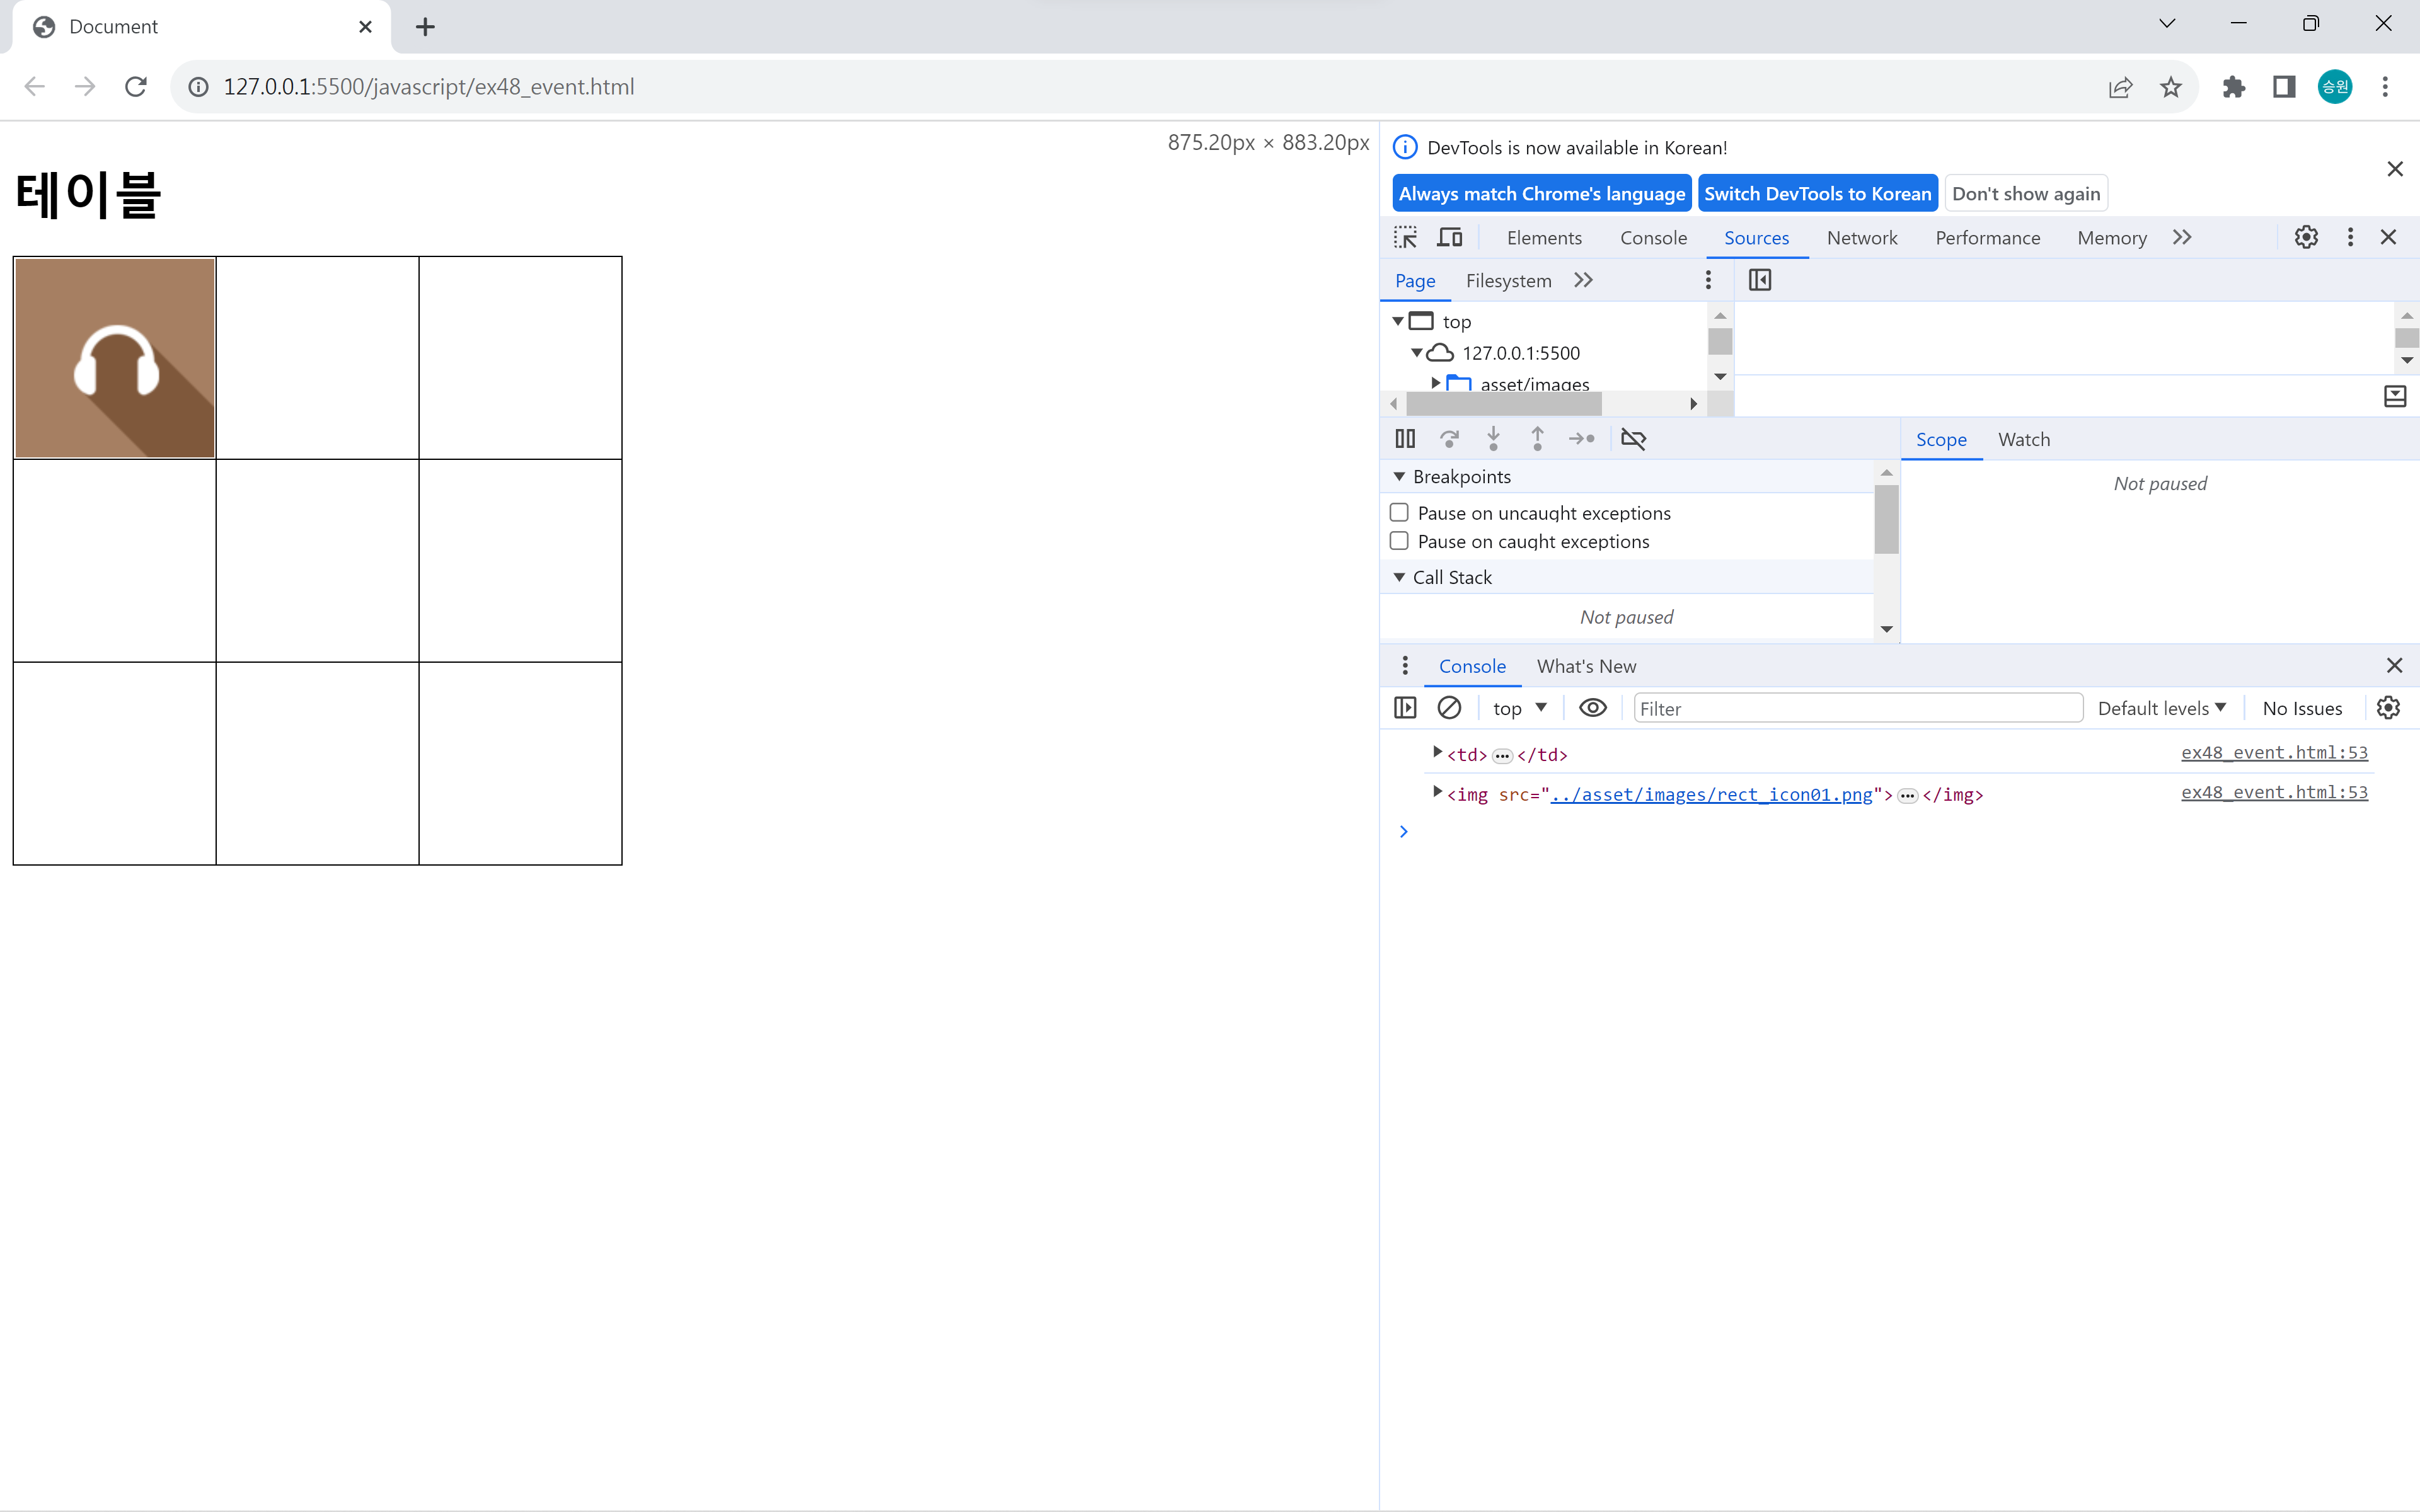Click Switch DevTools to Korean button
This screenshot has width=2420, height=1512.
[1817, 193]
